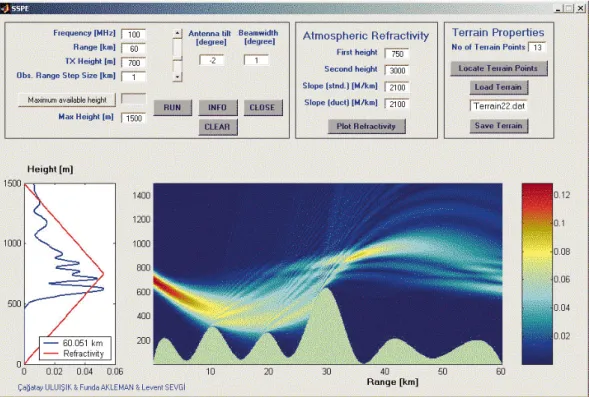Click the CLOSE button in the panel

(263, 108)
